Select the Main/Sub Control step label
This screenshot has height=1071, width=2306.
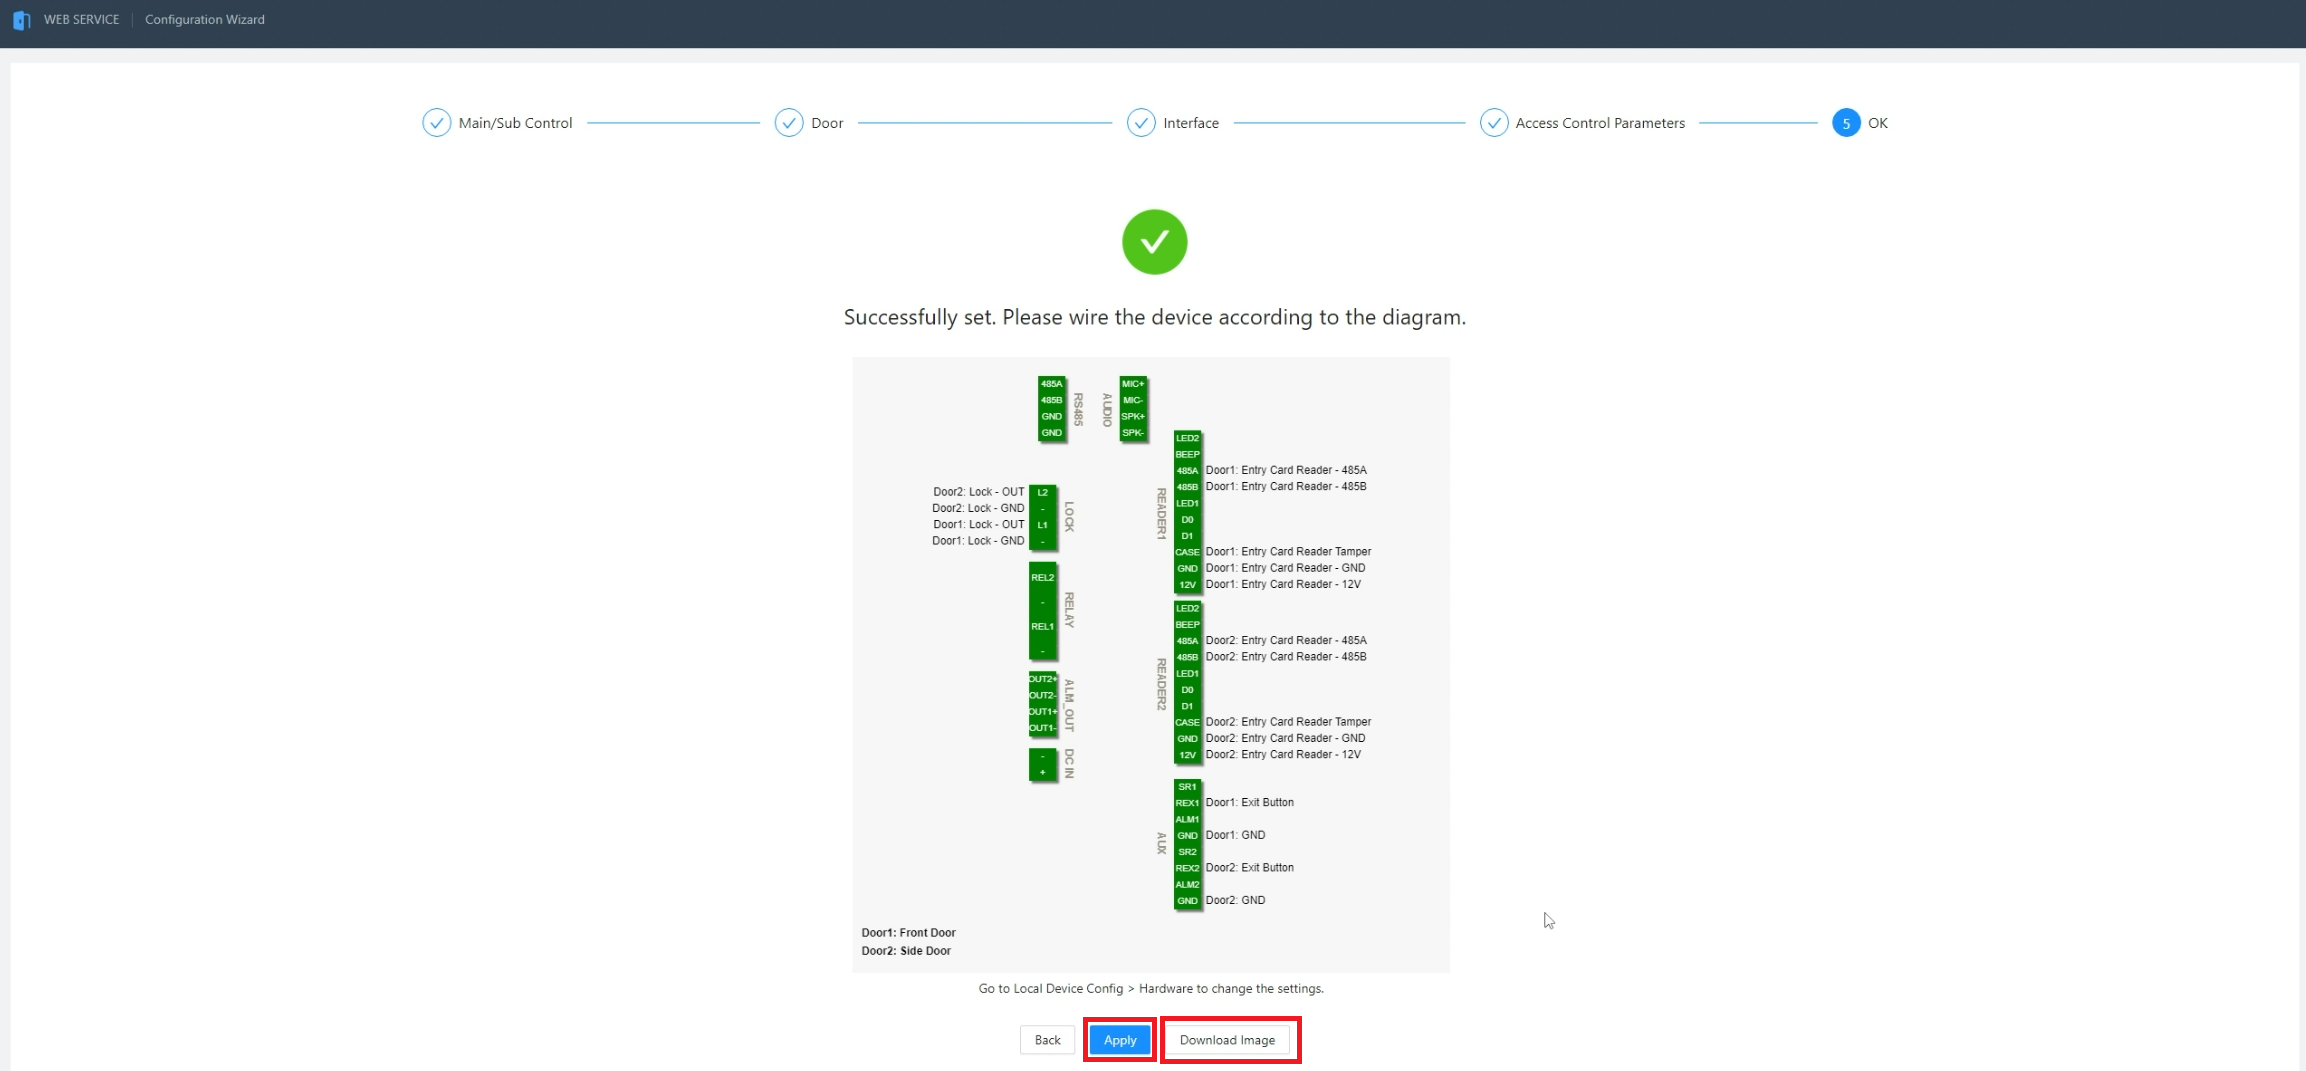tap(515, 123)
